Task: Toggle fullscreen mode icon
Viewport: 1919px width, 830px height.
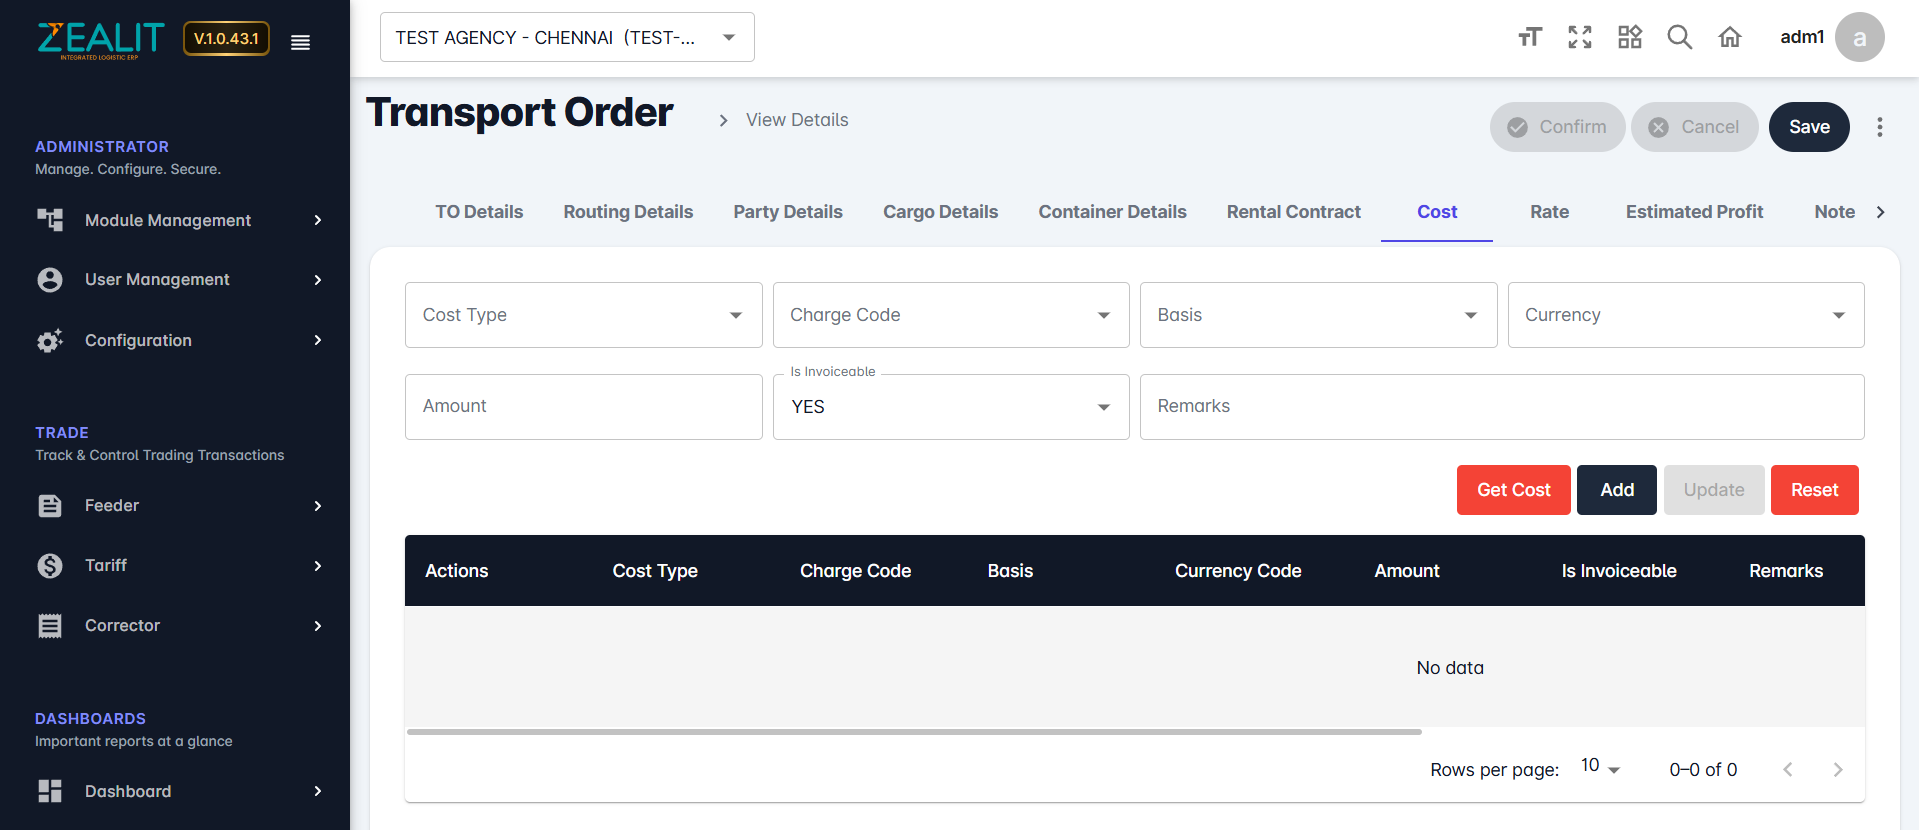Action: pyautogui.click(x=1580, y=38)
